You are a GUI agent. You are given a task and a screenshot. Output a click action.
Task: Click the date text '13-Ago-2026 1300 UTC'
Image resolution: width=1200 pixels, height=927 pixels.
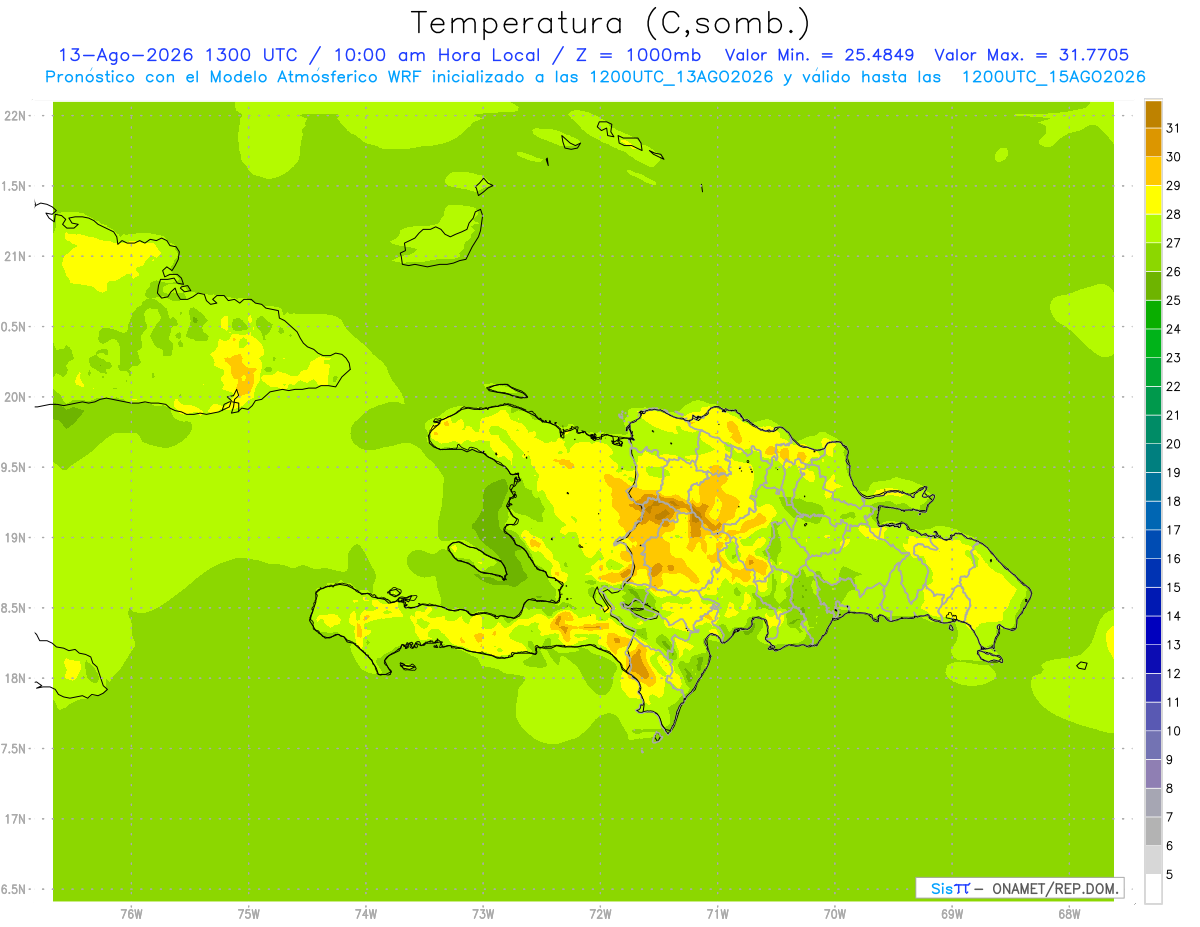tap(178, 55)
